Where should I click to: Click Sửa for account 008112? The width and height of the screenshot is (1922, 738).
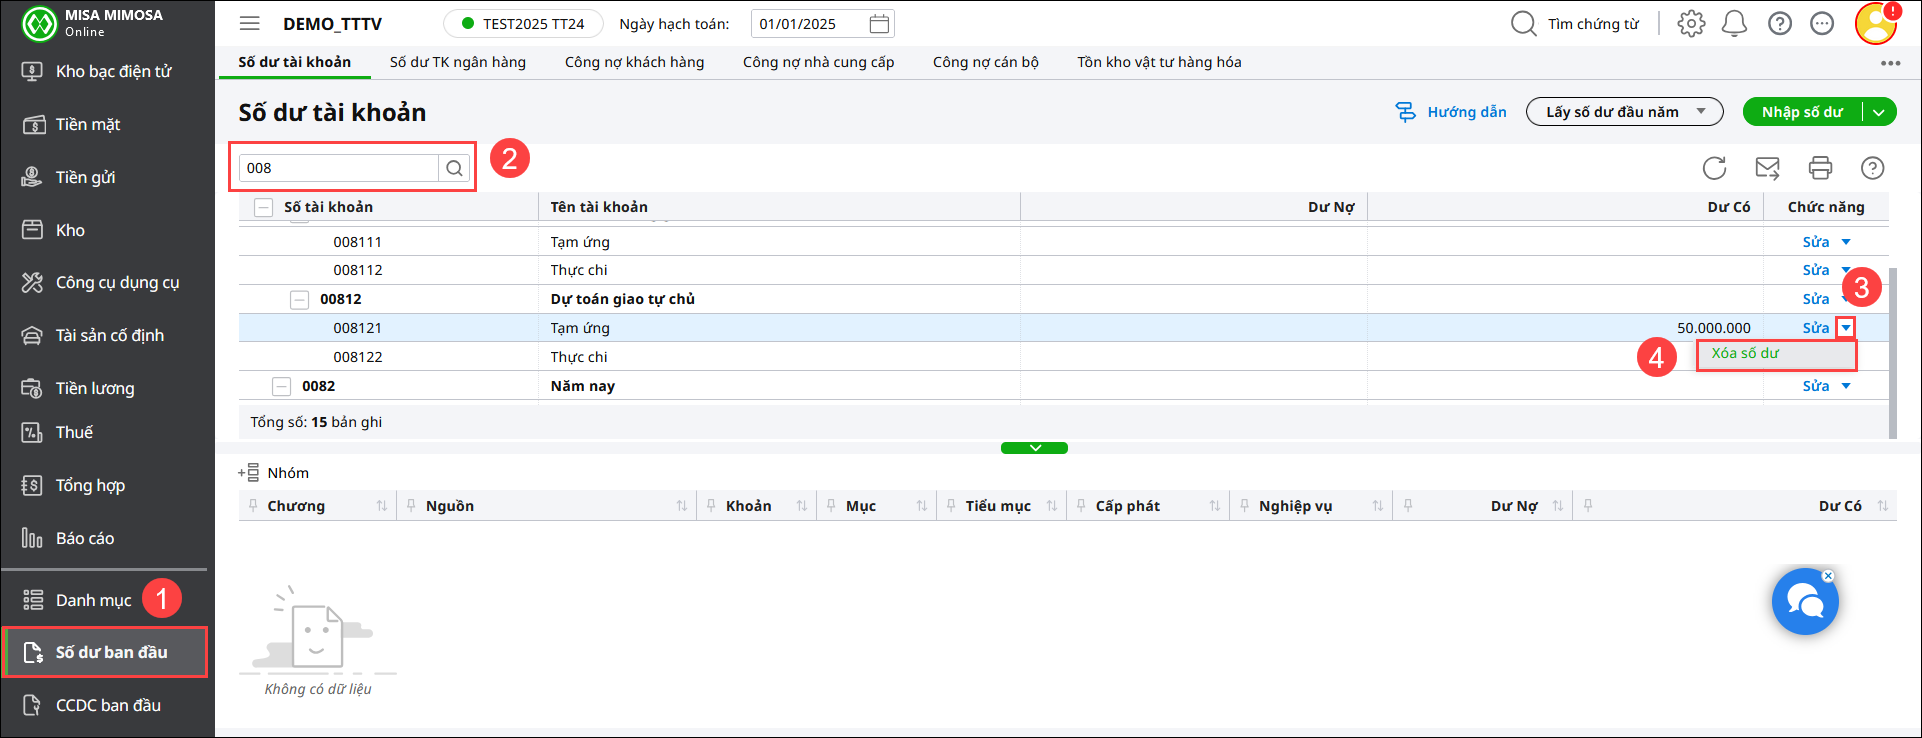tap(1815, 270)
